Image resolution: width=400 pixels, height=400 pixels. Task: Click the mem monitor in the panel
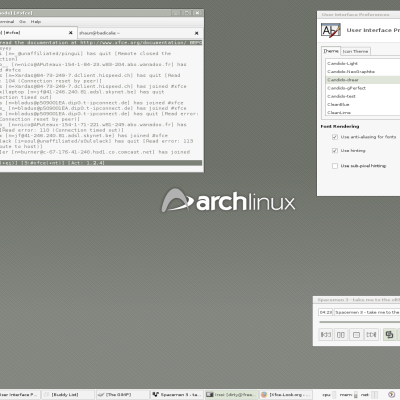coord(349,395)
